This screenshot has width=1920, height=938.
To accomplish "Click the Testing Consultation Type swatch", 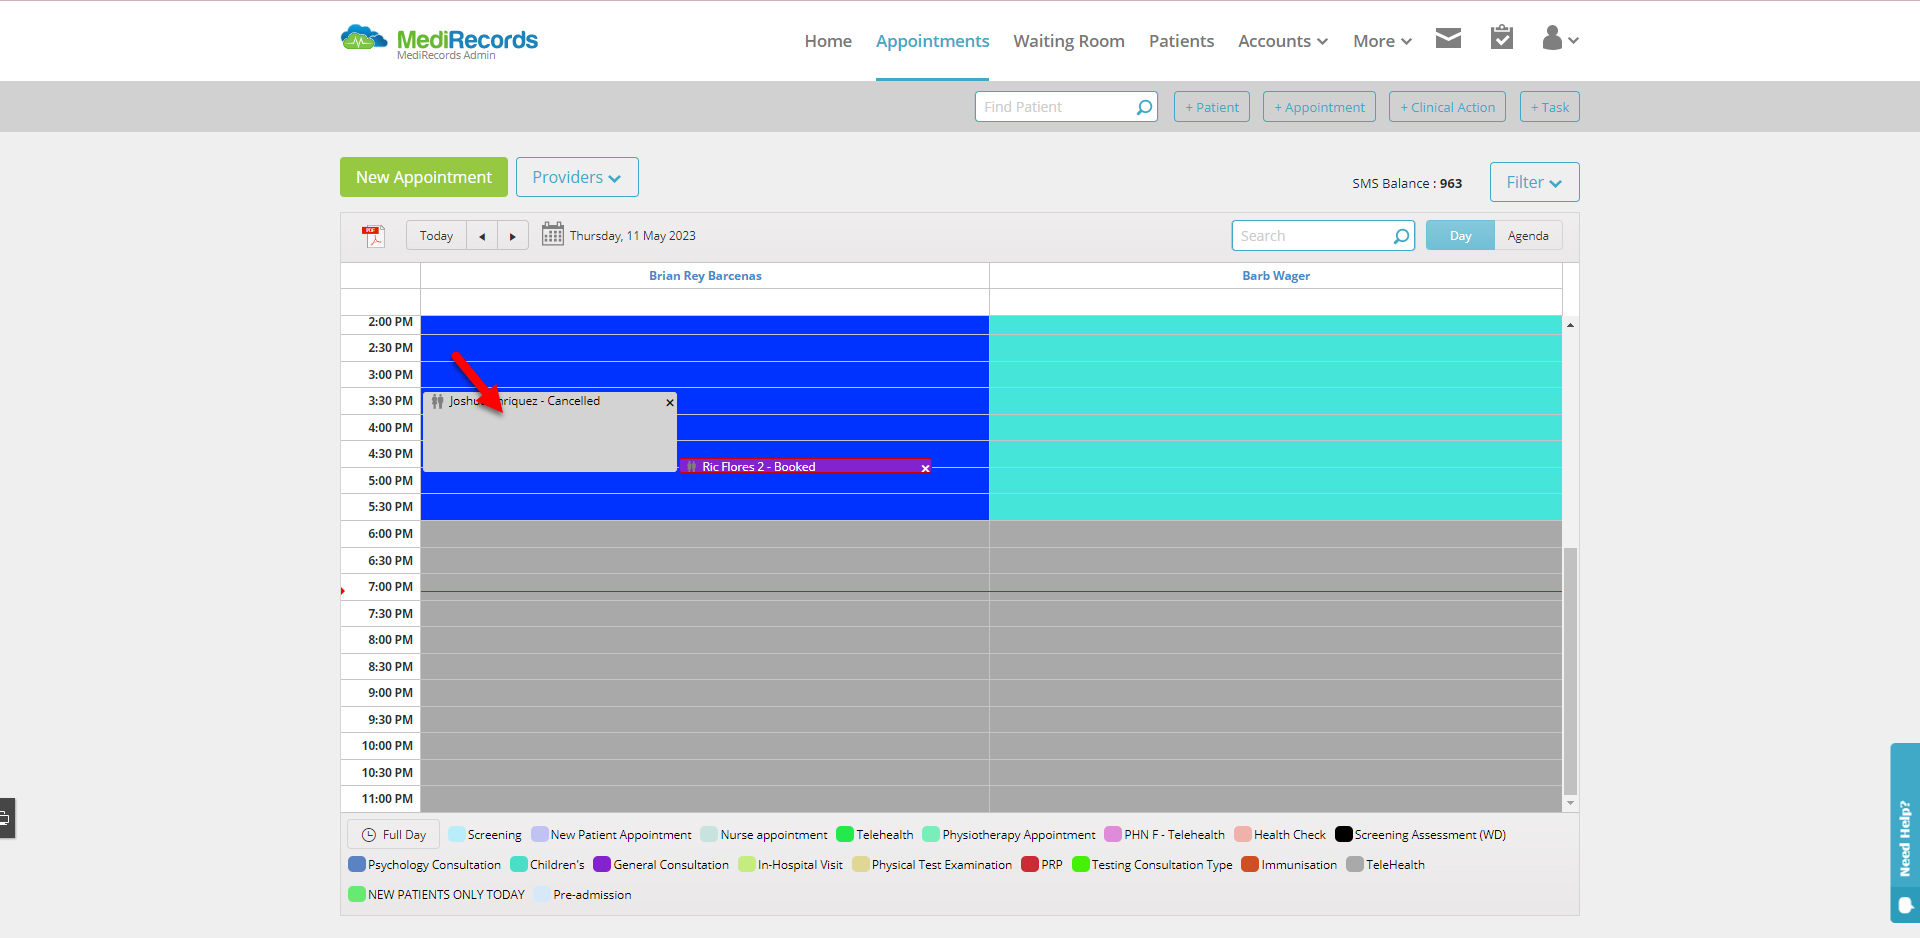I will tap(1081, 864).
